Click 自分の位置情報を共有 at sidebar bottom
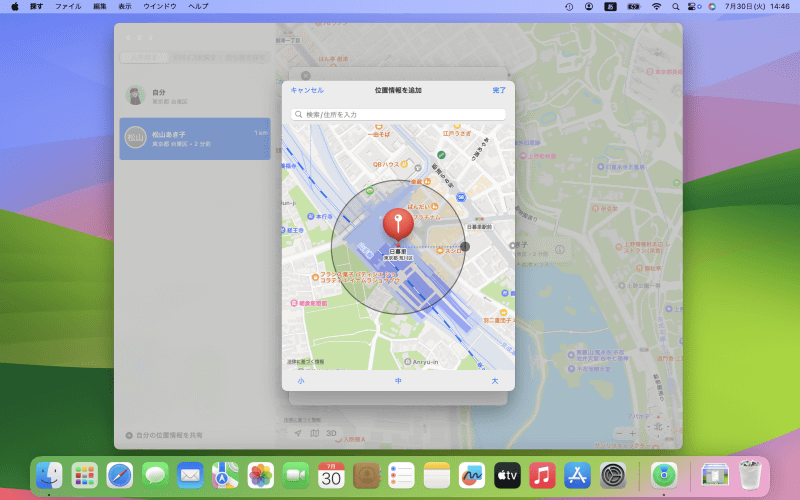800x500 pixels. [164, 435]
